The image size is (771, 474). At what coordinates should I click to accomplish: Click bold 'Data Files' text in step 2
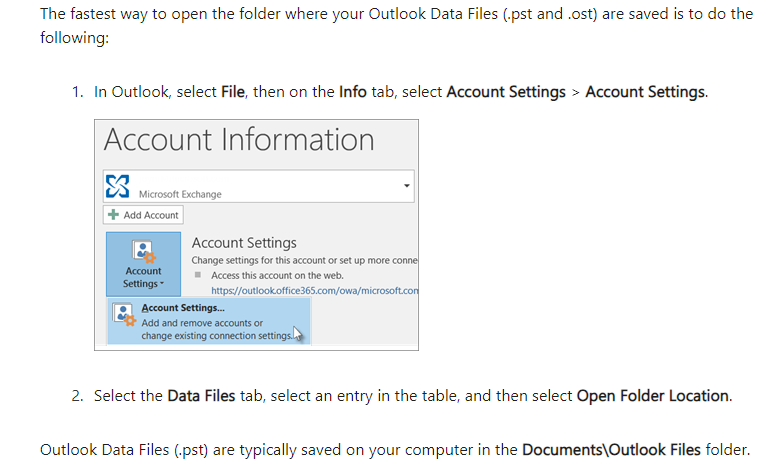coord(201,396)
